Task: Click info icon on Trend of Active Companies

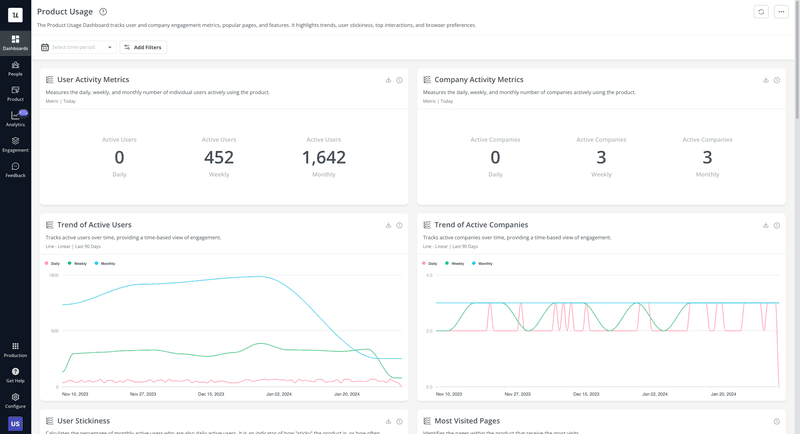Action: pos(777,225)
